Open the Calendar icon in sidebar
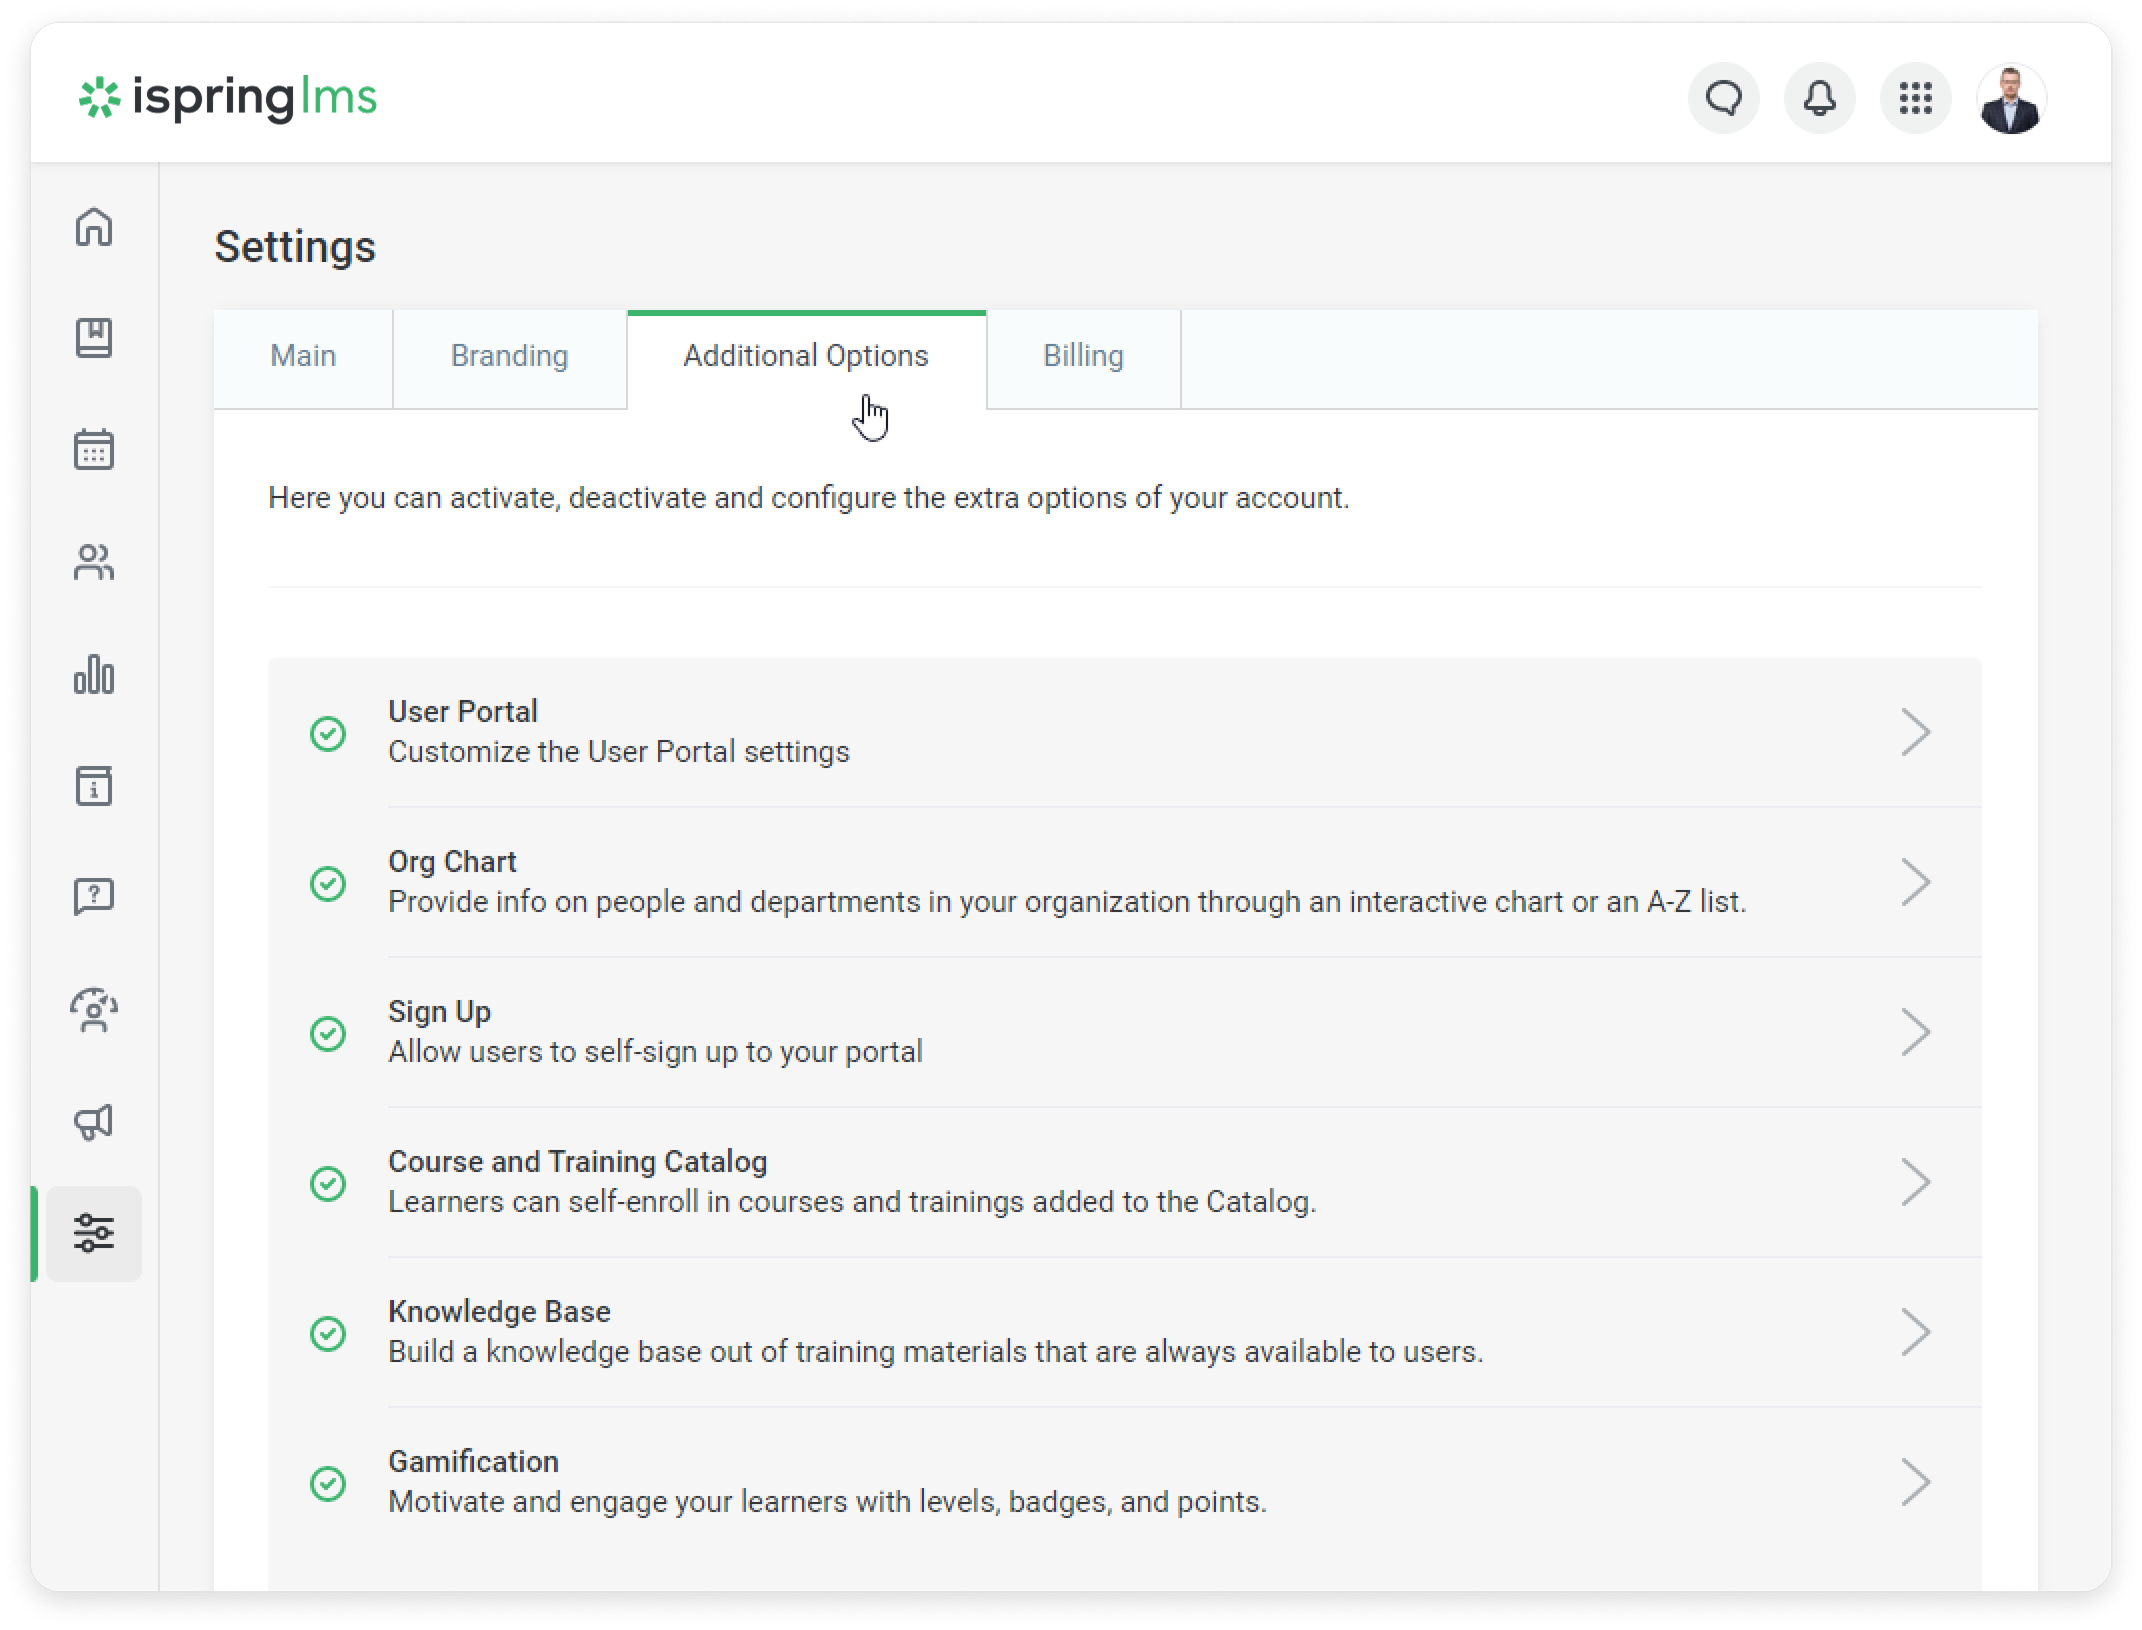Screen dimensions: 2142x1630 [x=94, y=449]
